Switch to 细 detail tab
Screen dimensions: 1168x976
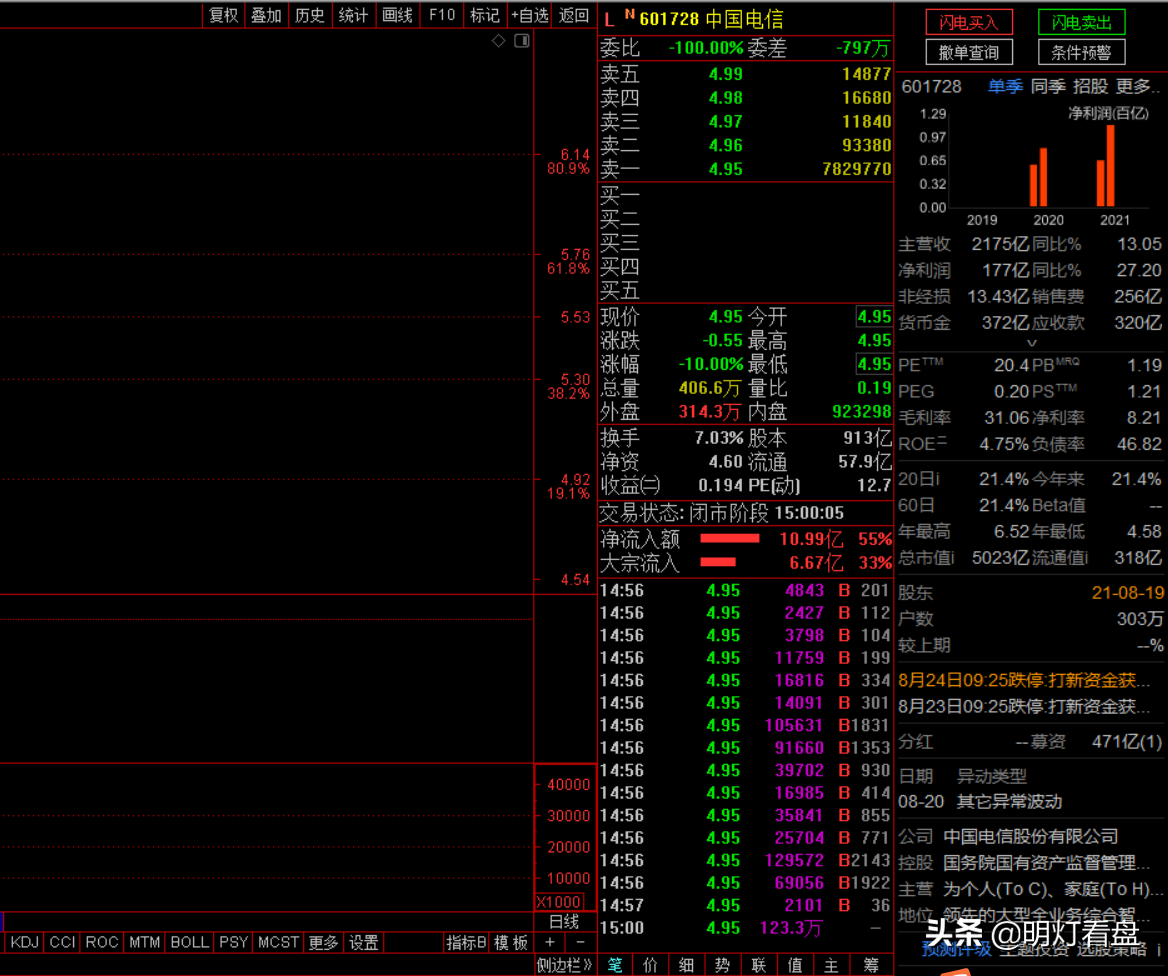(x=686, y=965)
